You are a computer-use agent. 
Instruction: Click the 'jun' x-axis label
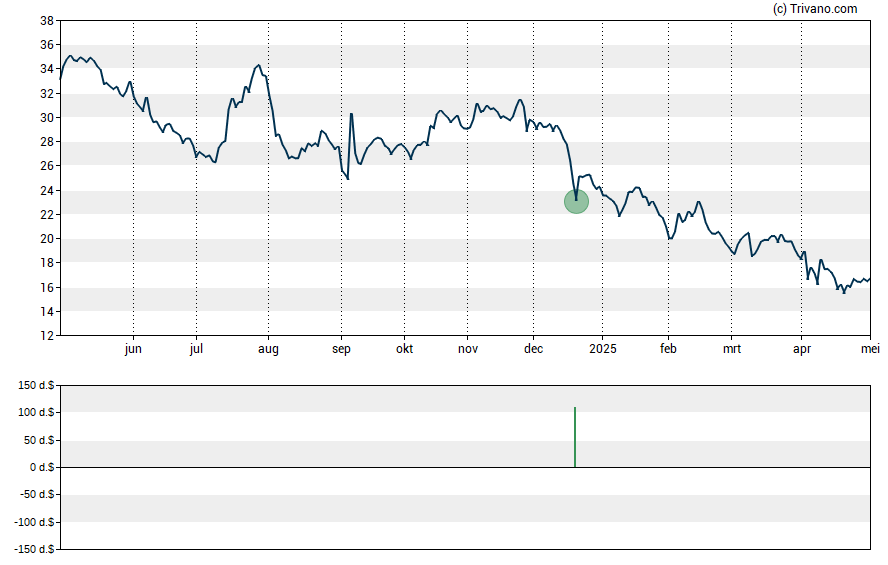click(133, 349)
